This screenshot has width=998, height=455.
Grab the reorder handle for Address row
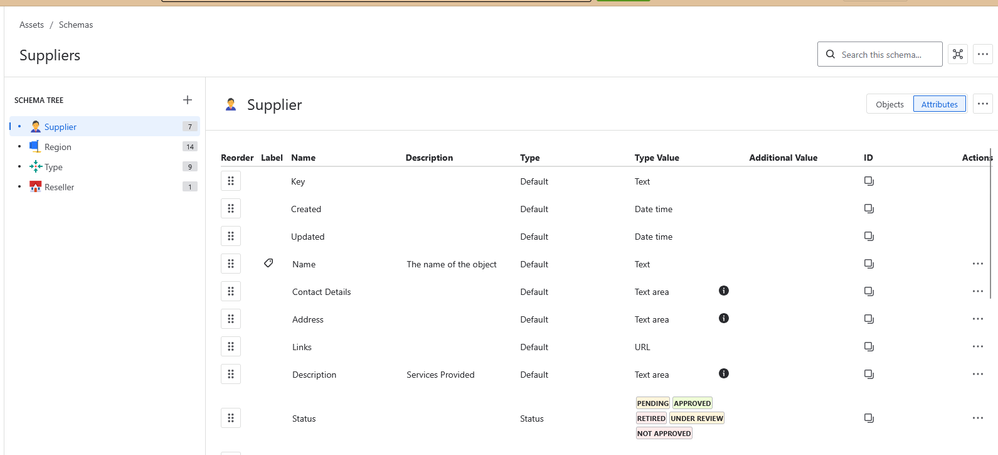tap(230, 319)
